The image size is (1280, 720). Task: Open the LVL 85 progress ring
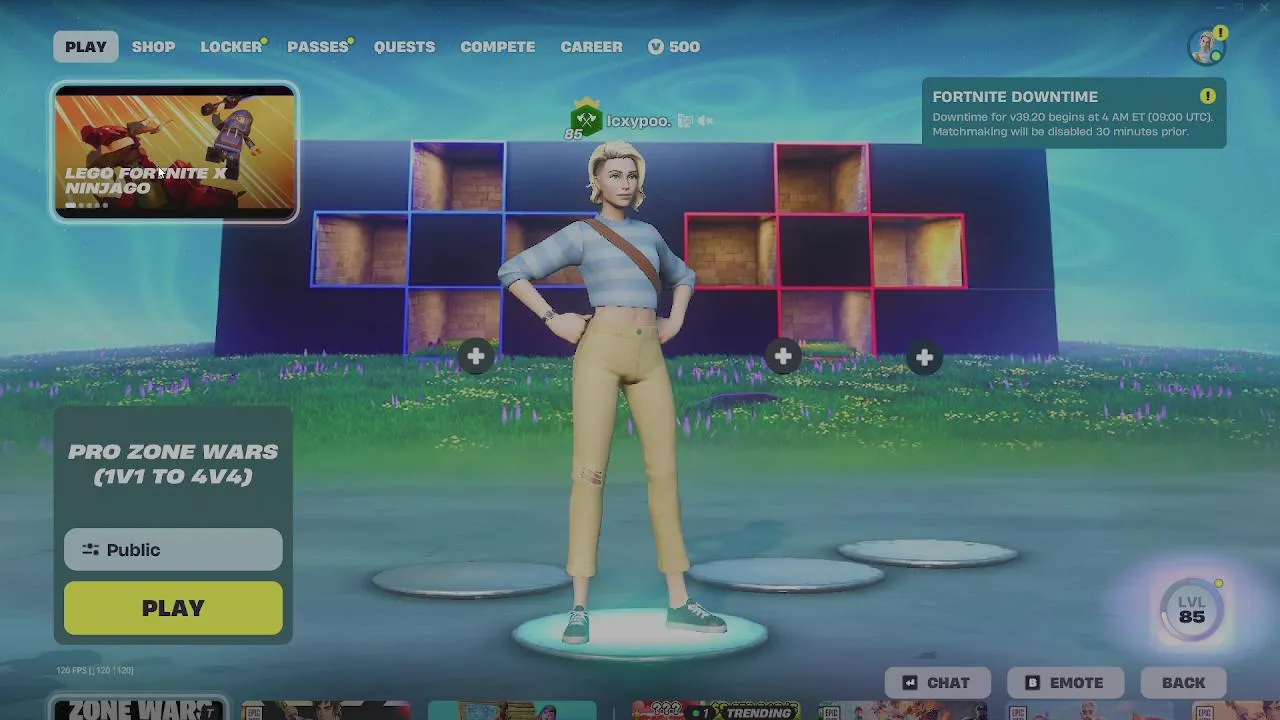1191,610
